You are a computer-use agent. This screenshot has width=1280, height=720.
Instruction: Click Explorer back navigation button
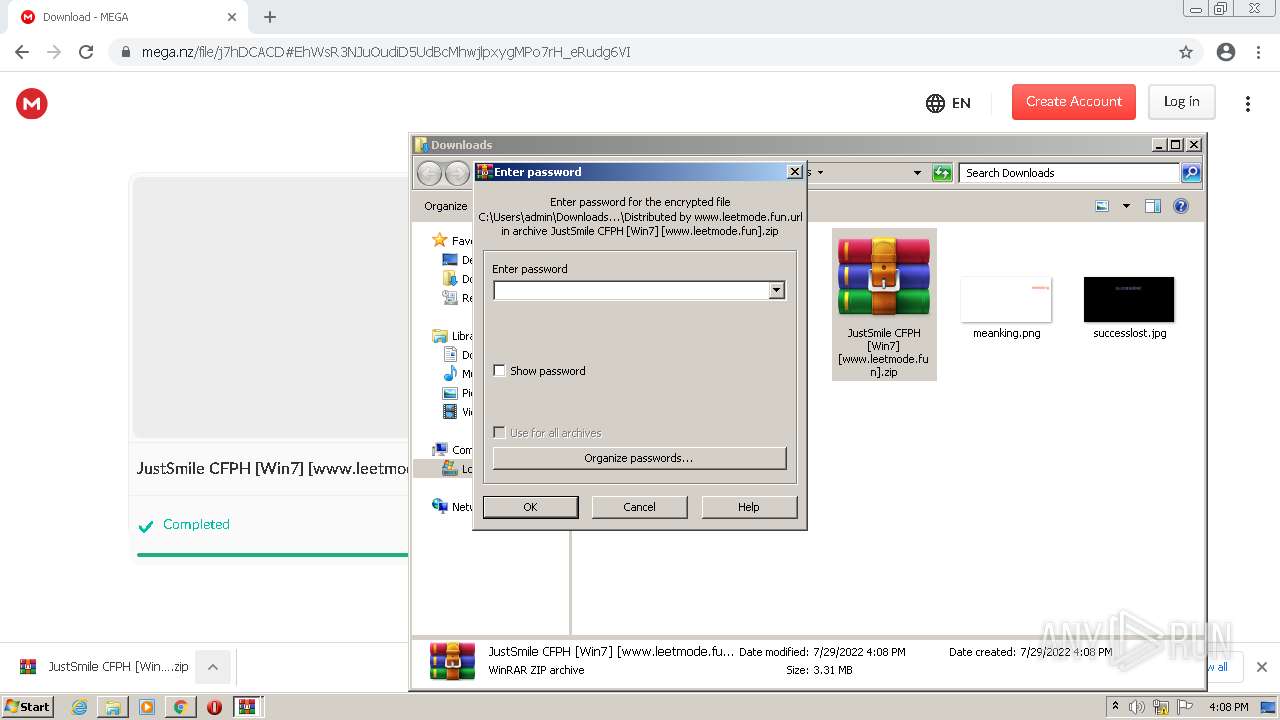(429, 173)
